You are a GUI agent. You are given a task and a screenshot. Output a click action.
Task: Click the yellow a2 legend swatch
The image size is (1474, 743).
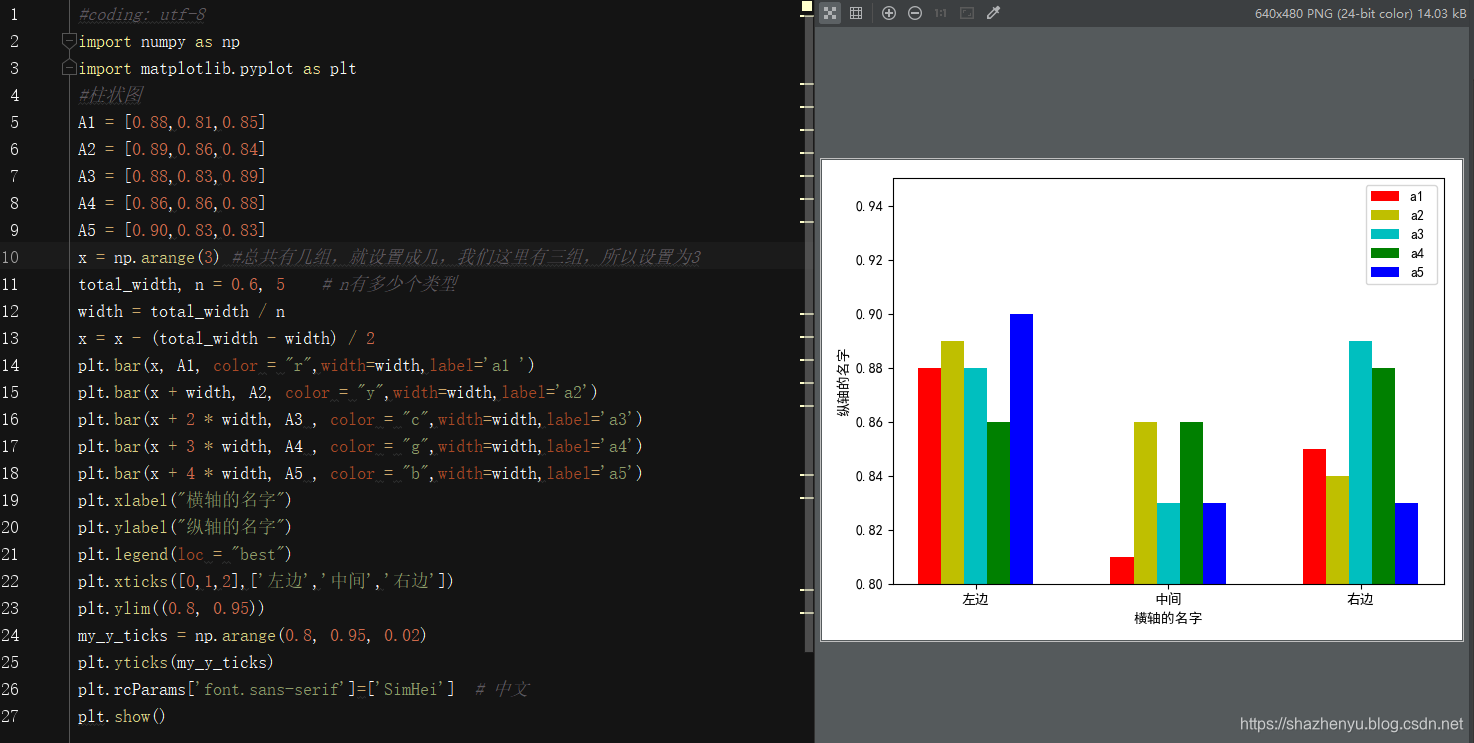pyautogui.click(x=1385, y=215)
